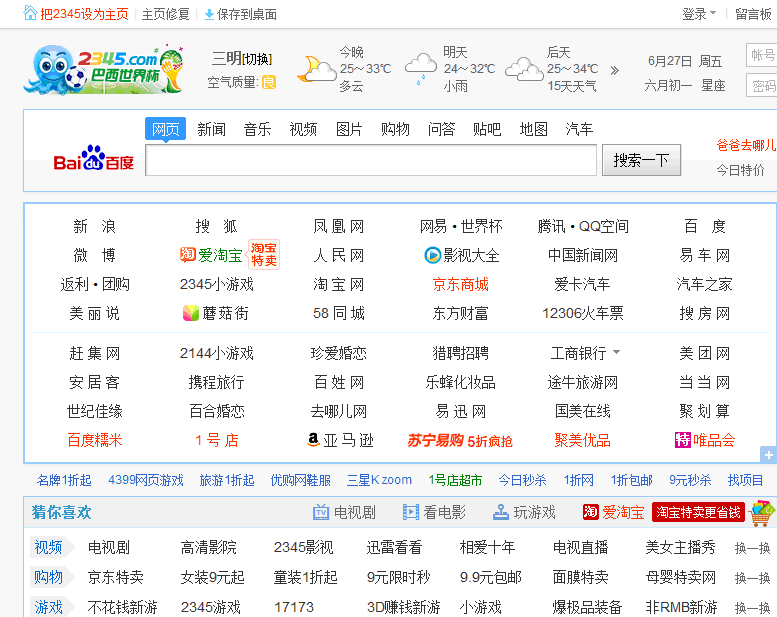The width and height of the screenshot is (777, 617).
Task: Click the 密码 input field
Action: pyautogui.click(x=762, y=86)
